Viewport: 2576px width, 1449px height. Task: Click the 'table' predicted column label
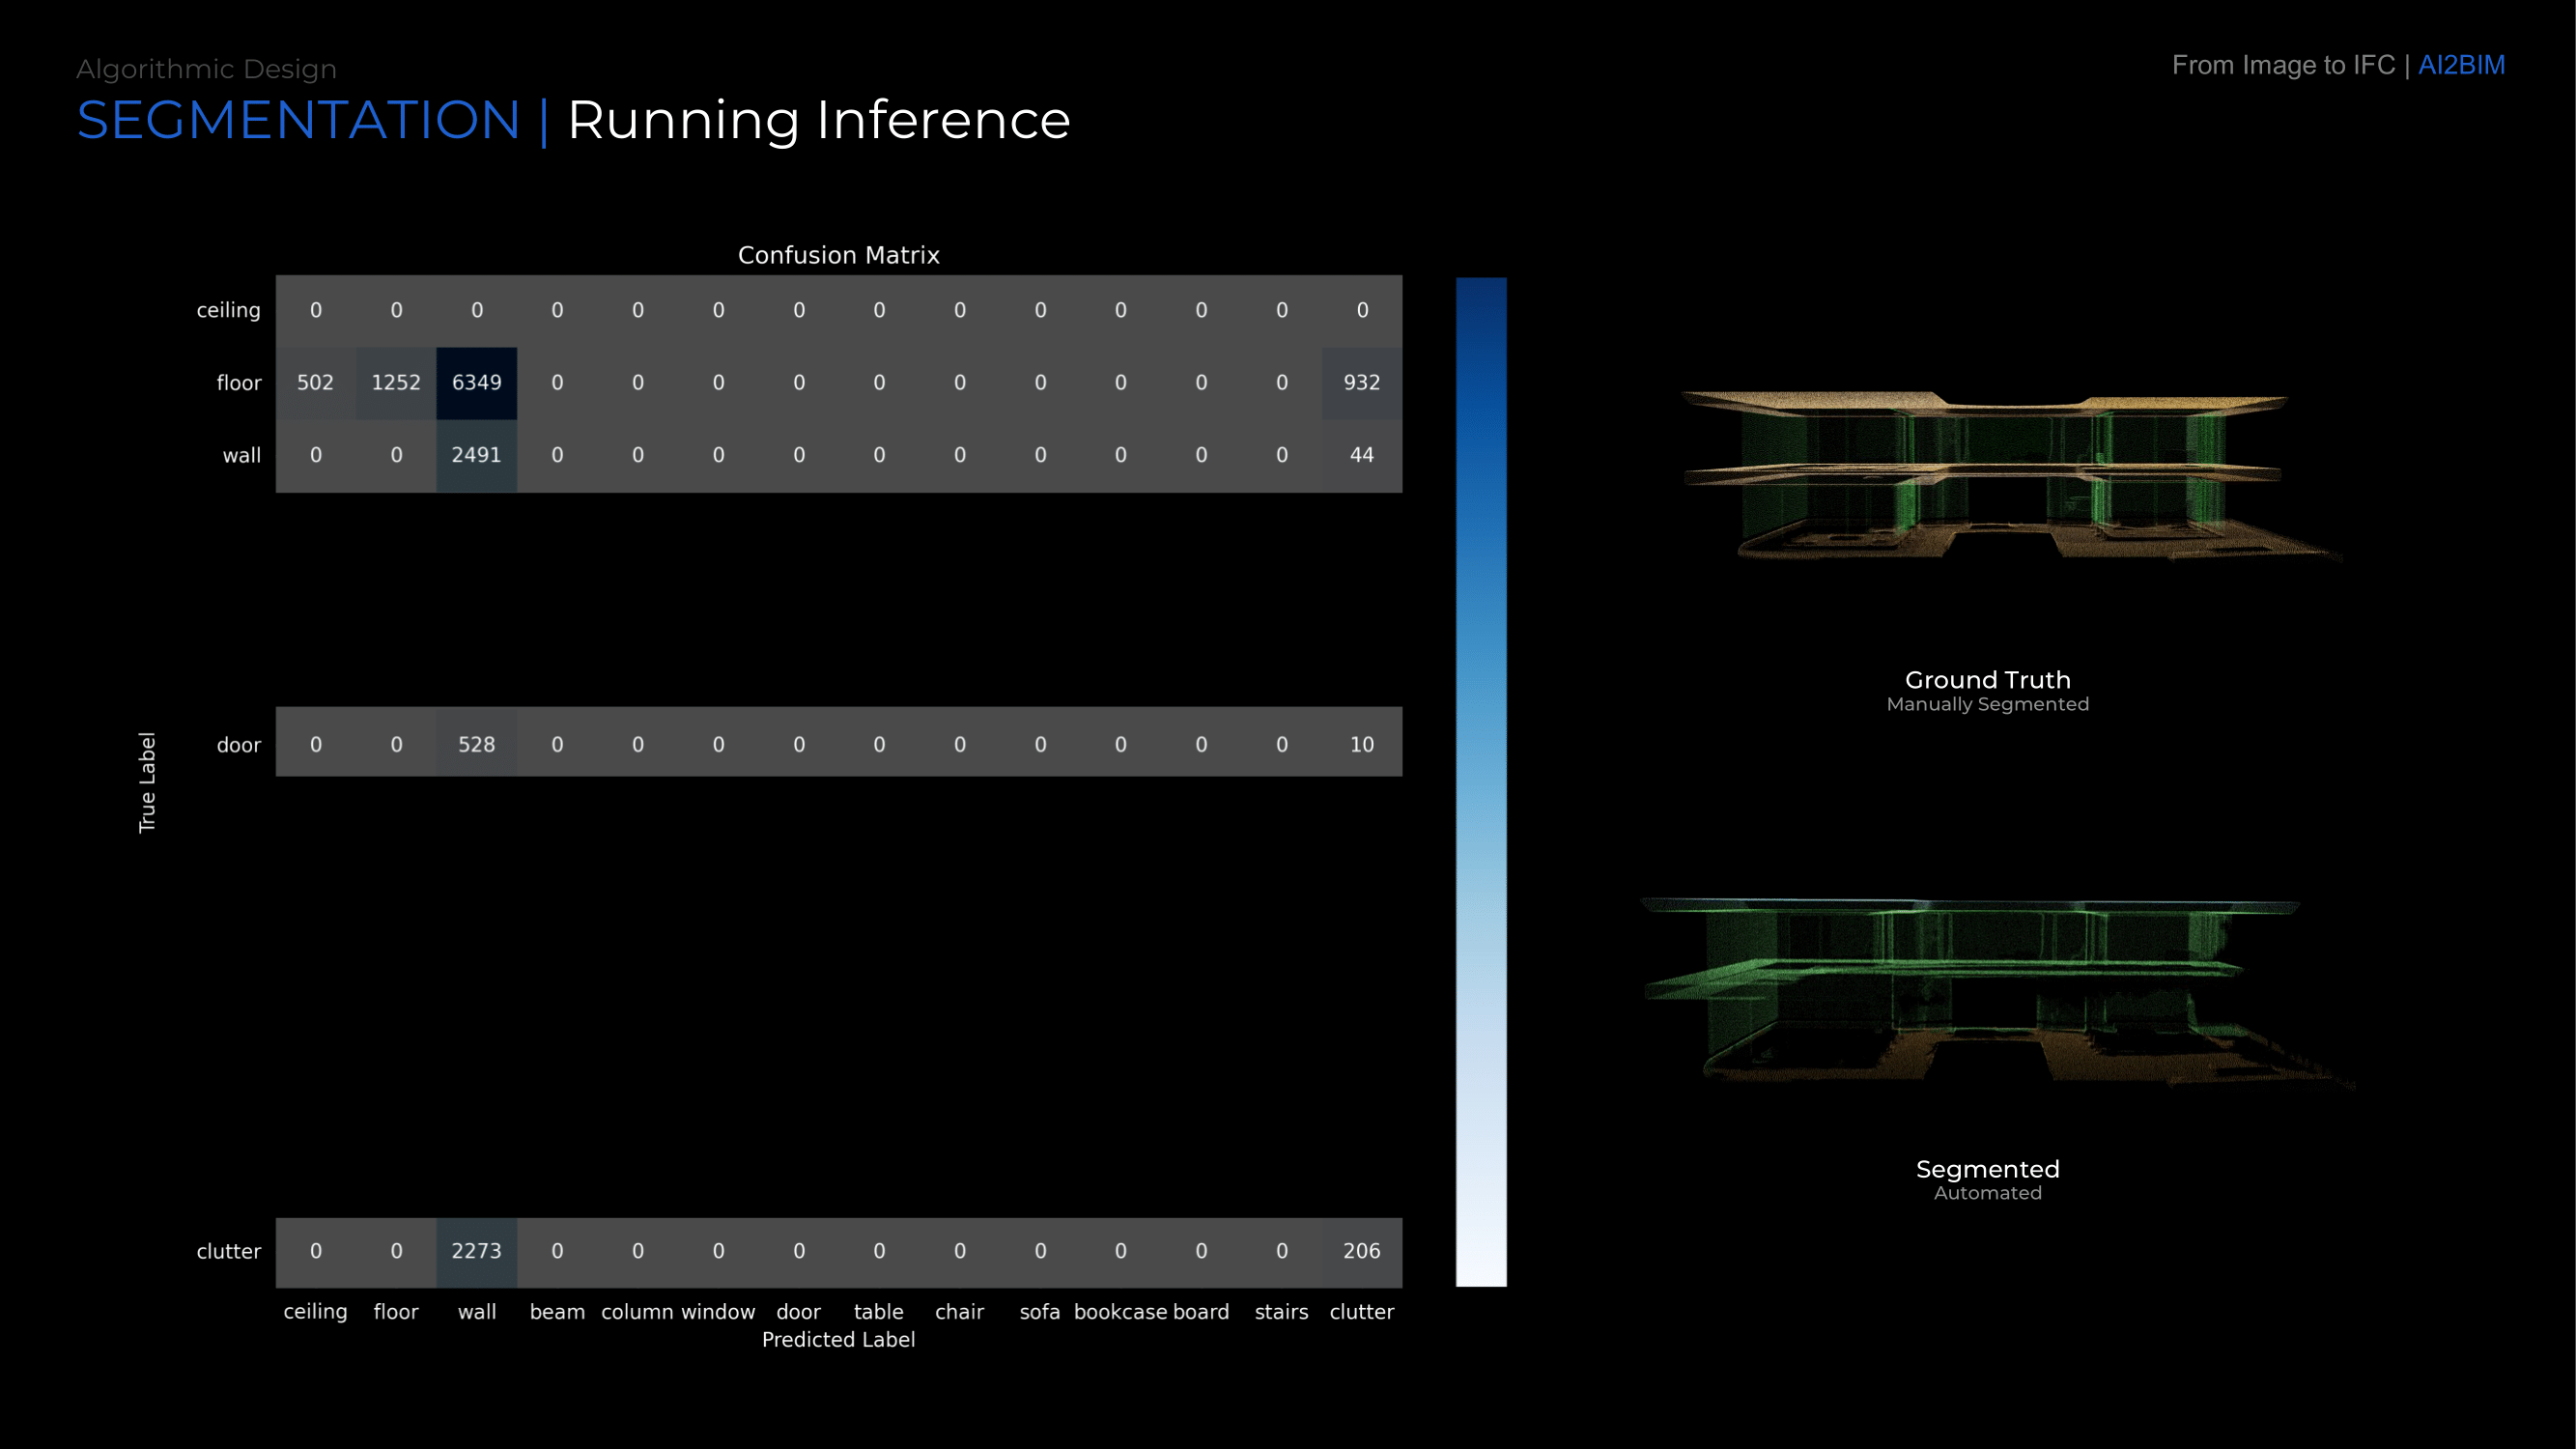pyautogui.click(x=878, y=1312)
